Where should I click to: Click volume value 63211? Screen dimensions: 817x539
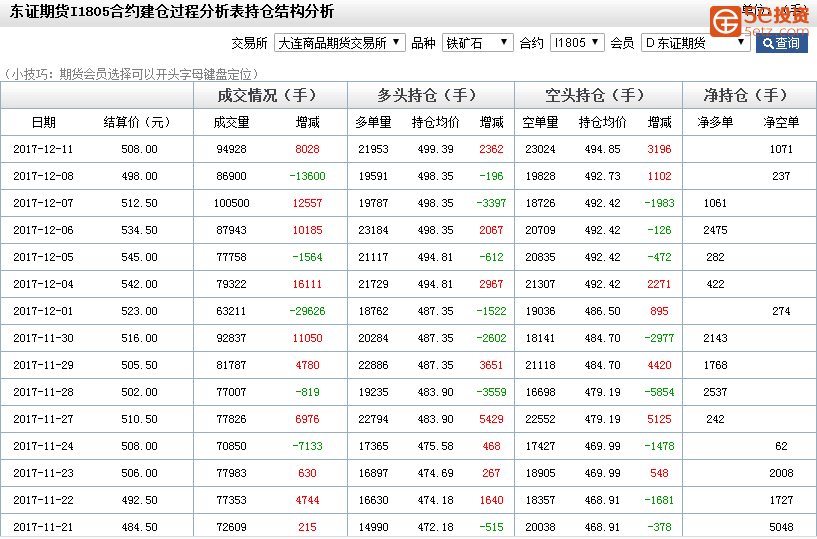(x=231, y=311)
